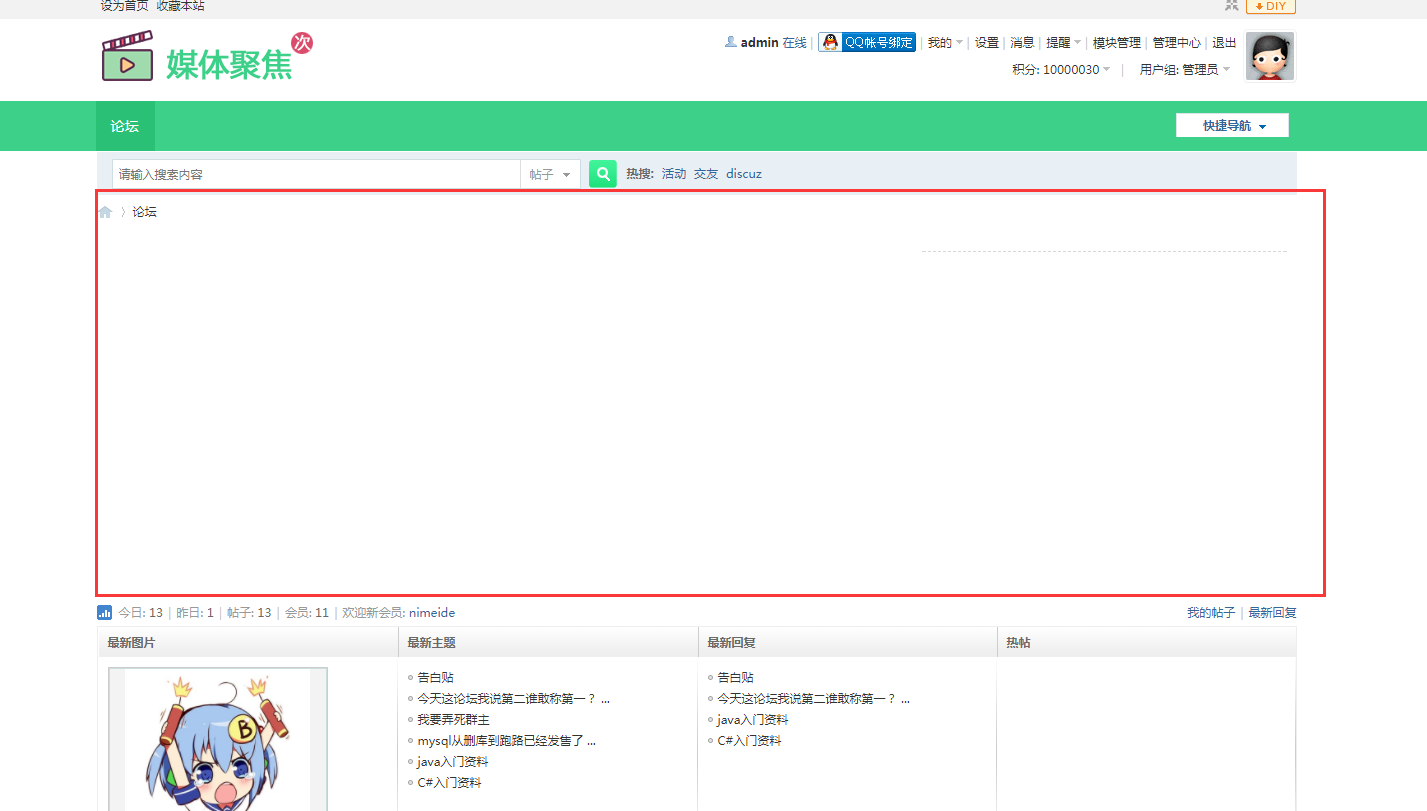Expand the 提醒 notifications dropdown

tap(1063, 43)
